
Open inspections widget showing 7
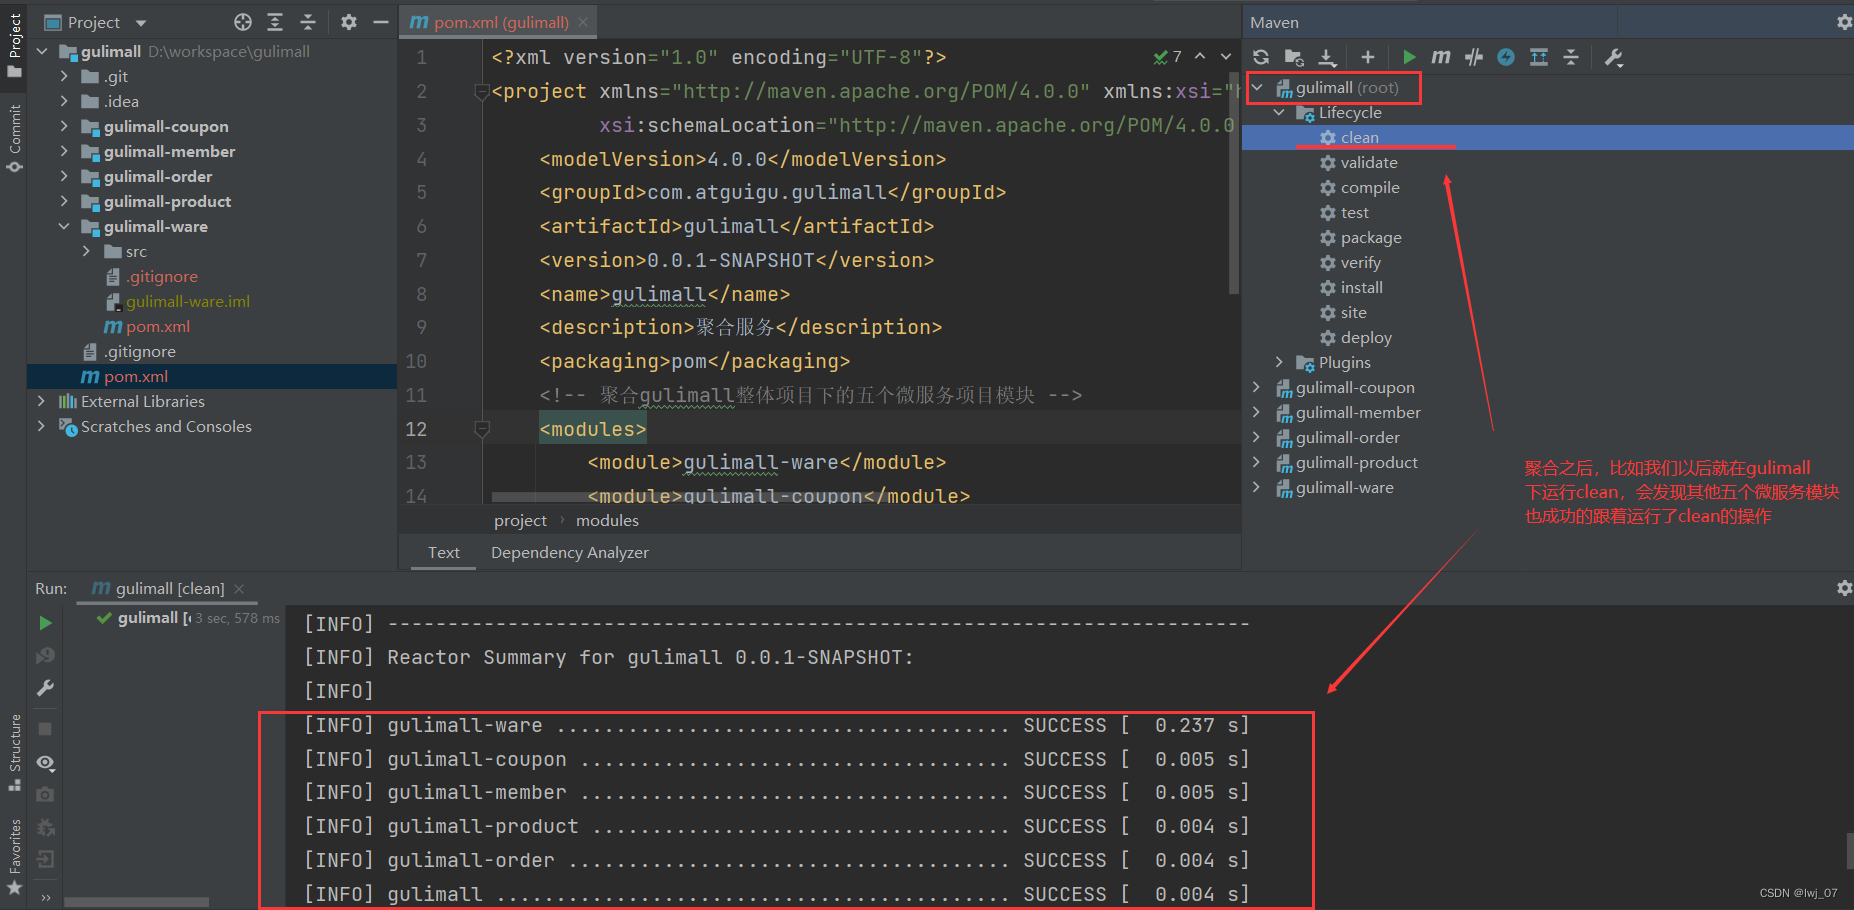[1168, 57]
